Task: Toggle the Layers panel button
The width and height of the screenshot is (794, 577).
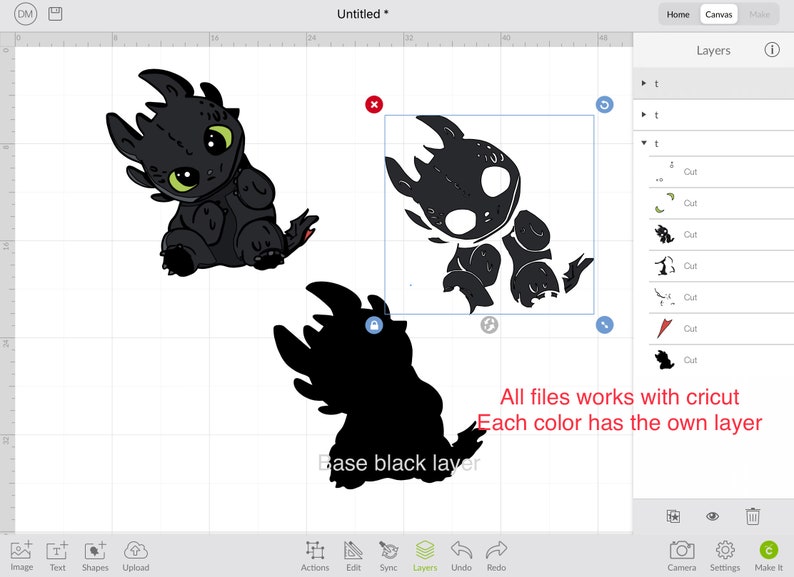Action: coord(425,556)
